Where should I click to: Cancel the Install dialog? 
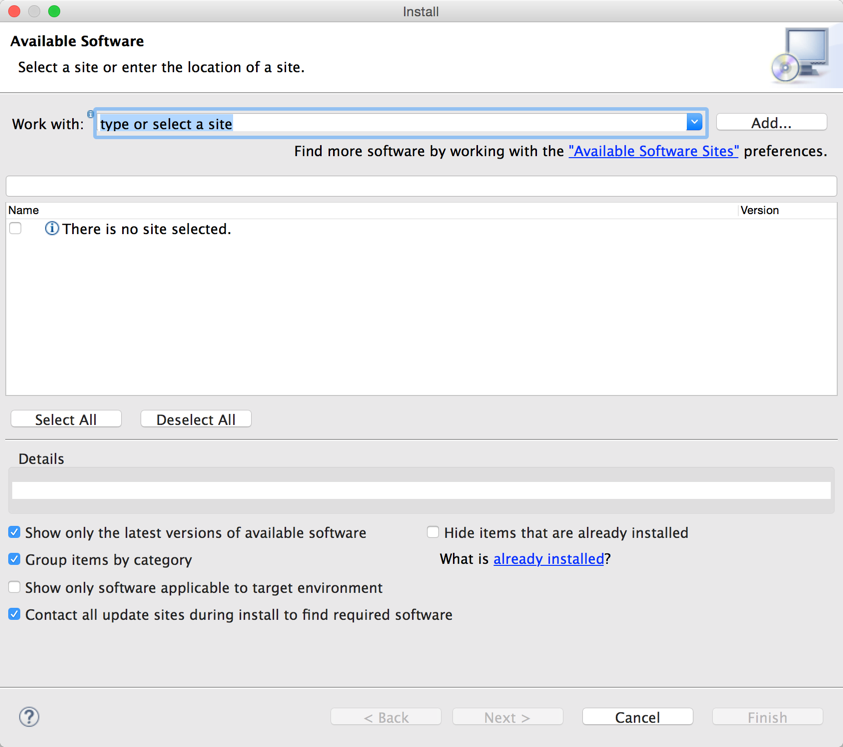pos(637,717)
